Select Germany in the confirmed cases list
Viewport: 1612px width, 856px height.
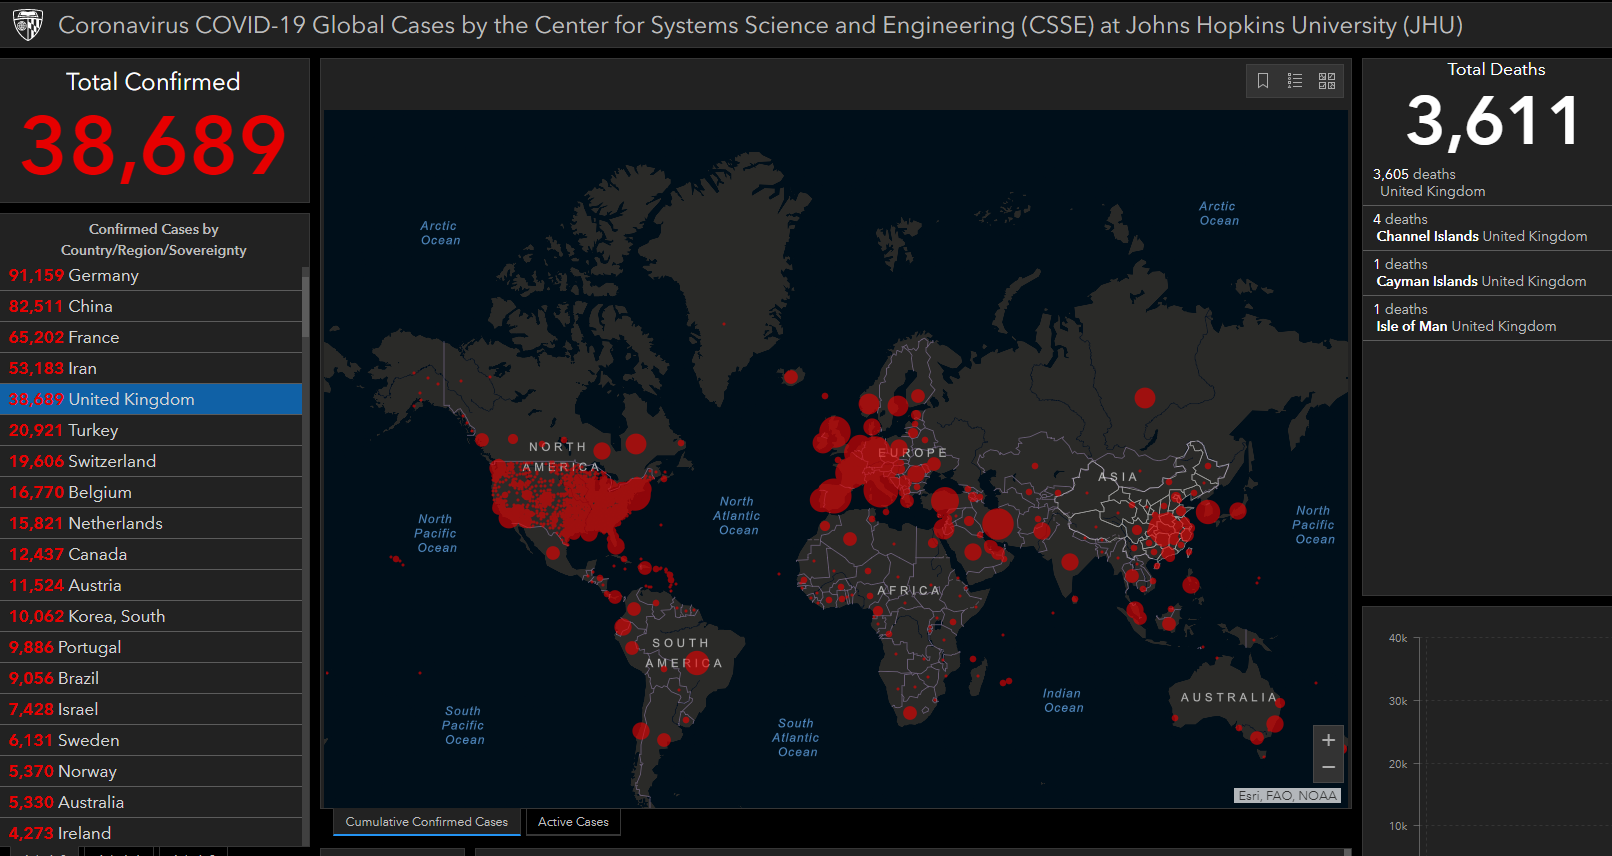(x=150, y=276)
